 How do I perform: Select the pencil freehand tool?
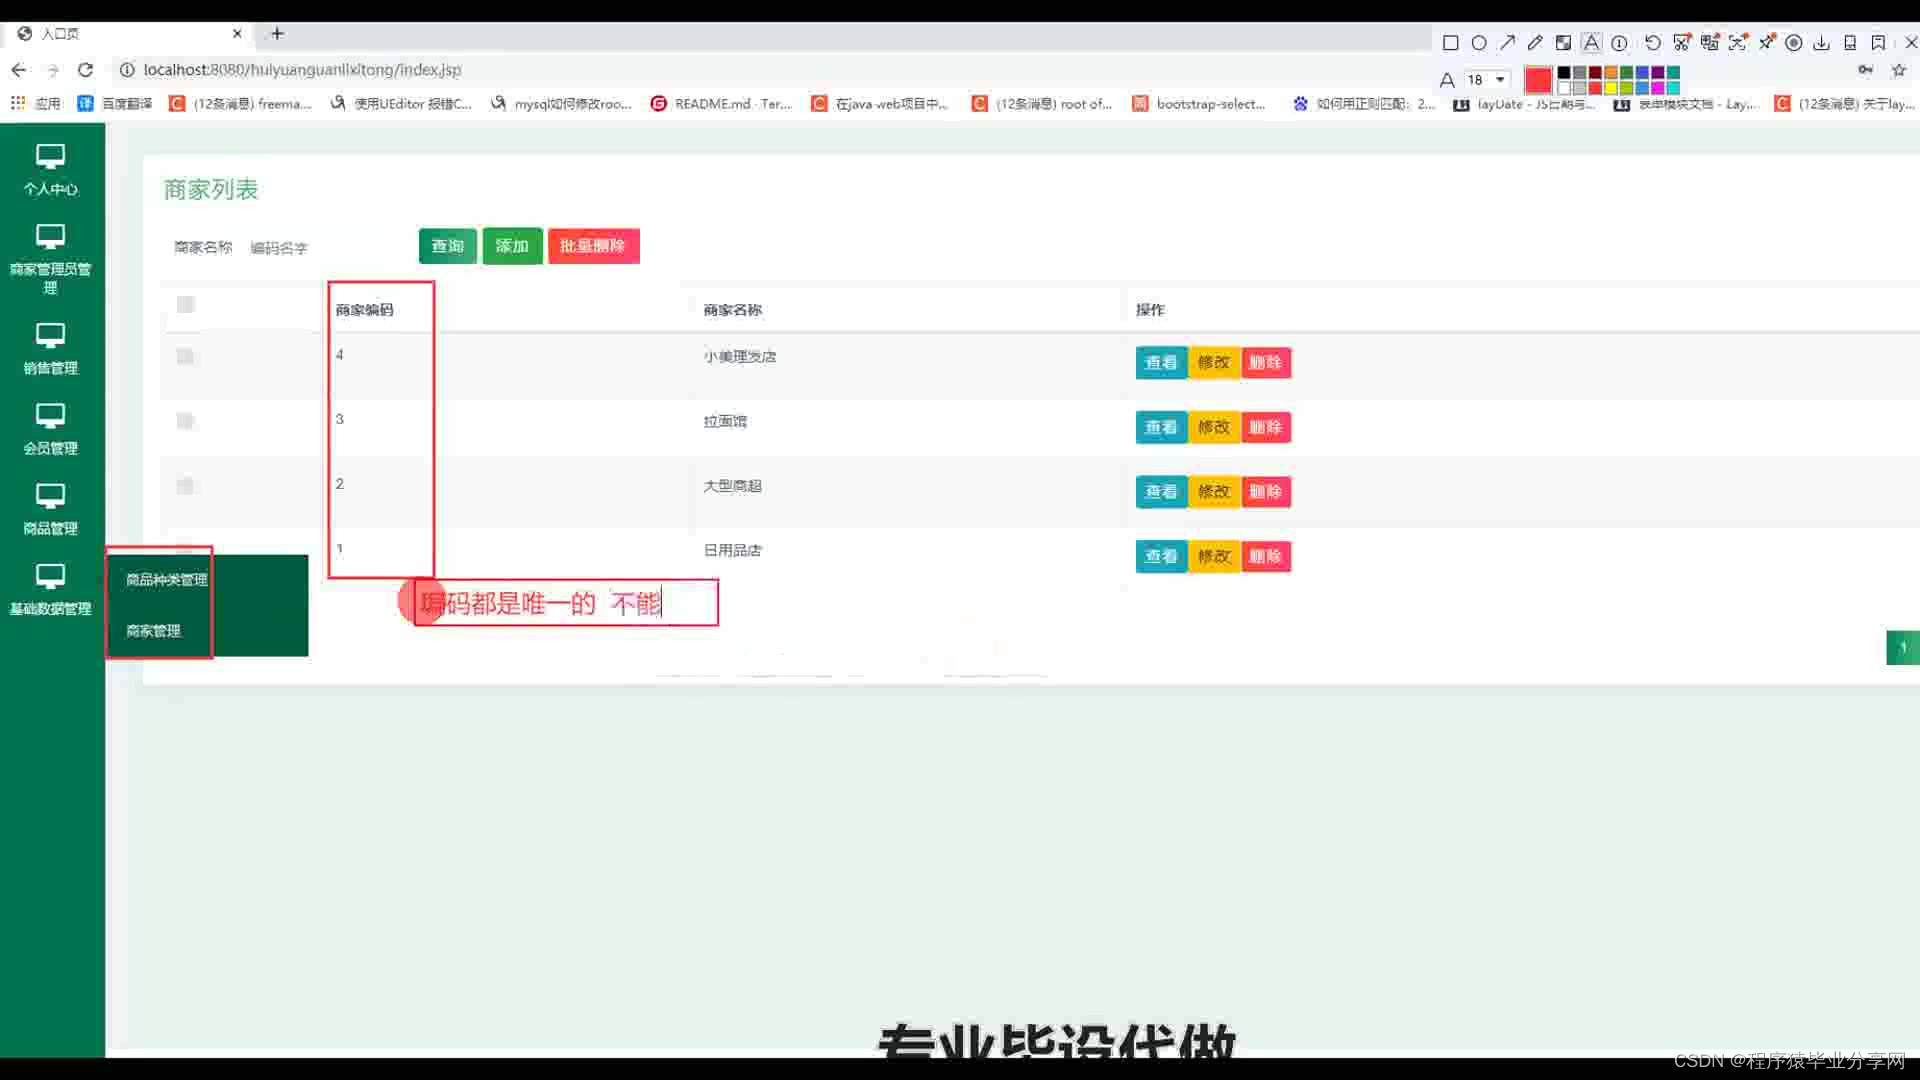pos(1535,43)
